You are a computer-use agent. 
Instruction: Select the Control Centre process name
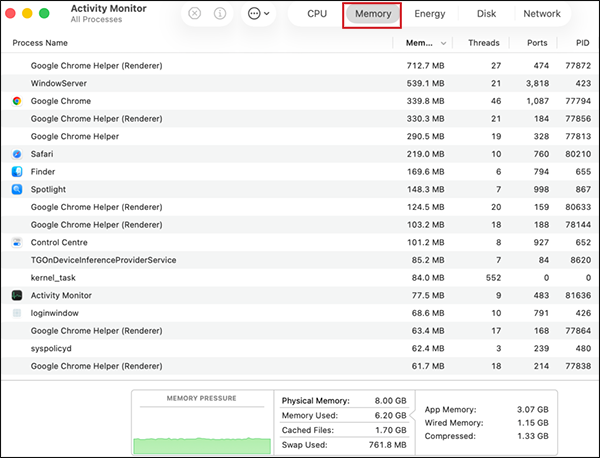(x=59, y=242)
